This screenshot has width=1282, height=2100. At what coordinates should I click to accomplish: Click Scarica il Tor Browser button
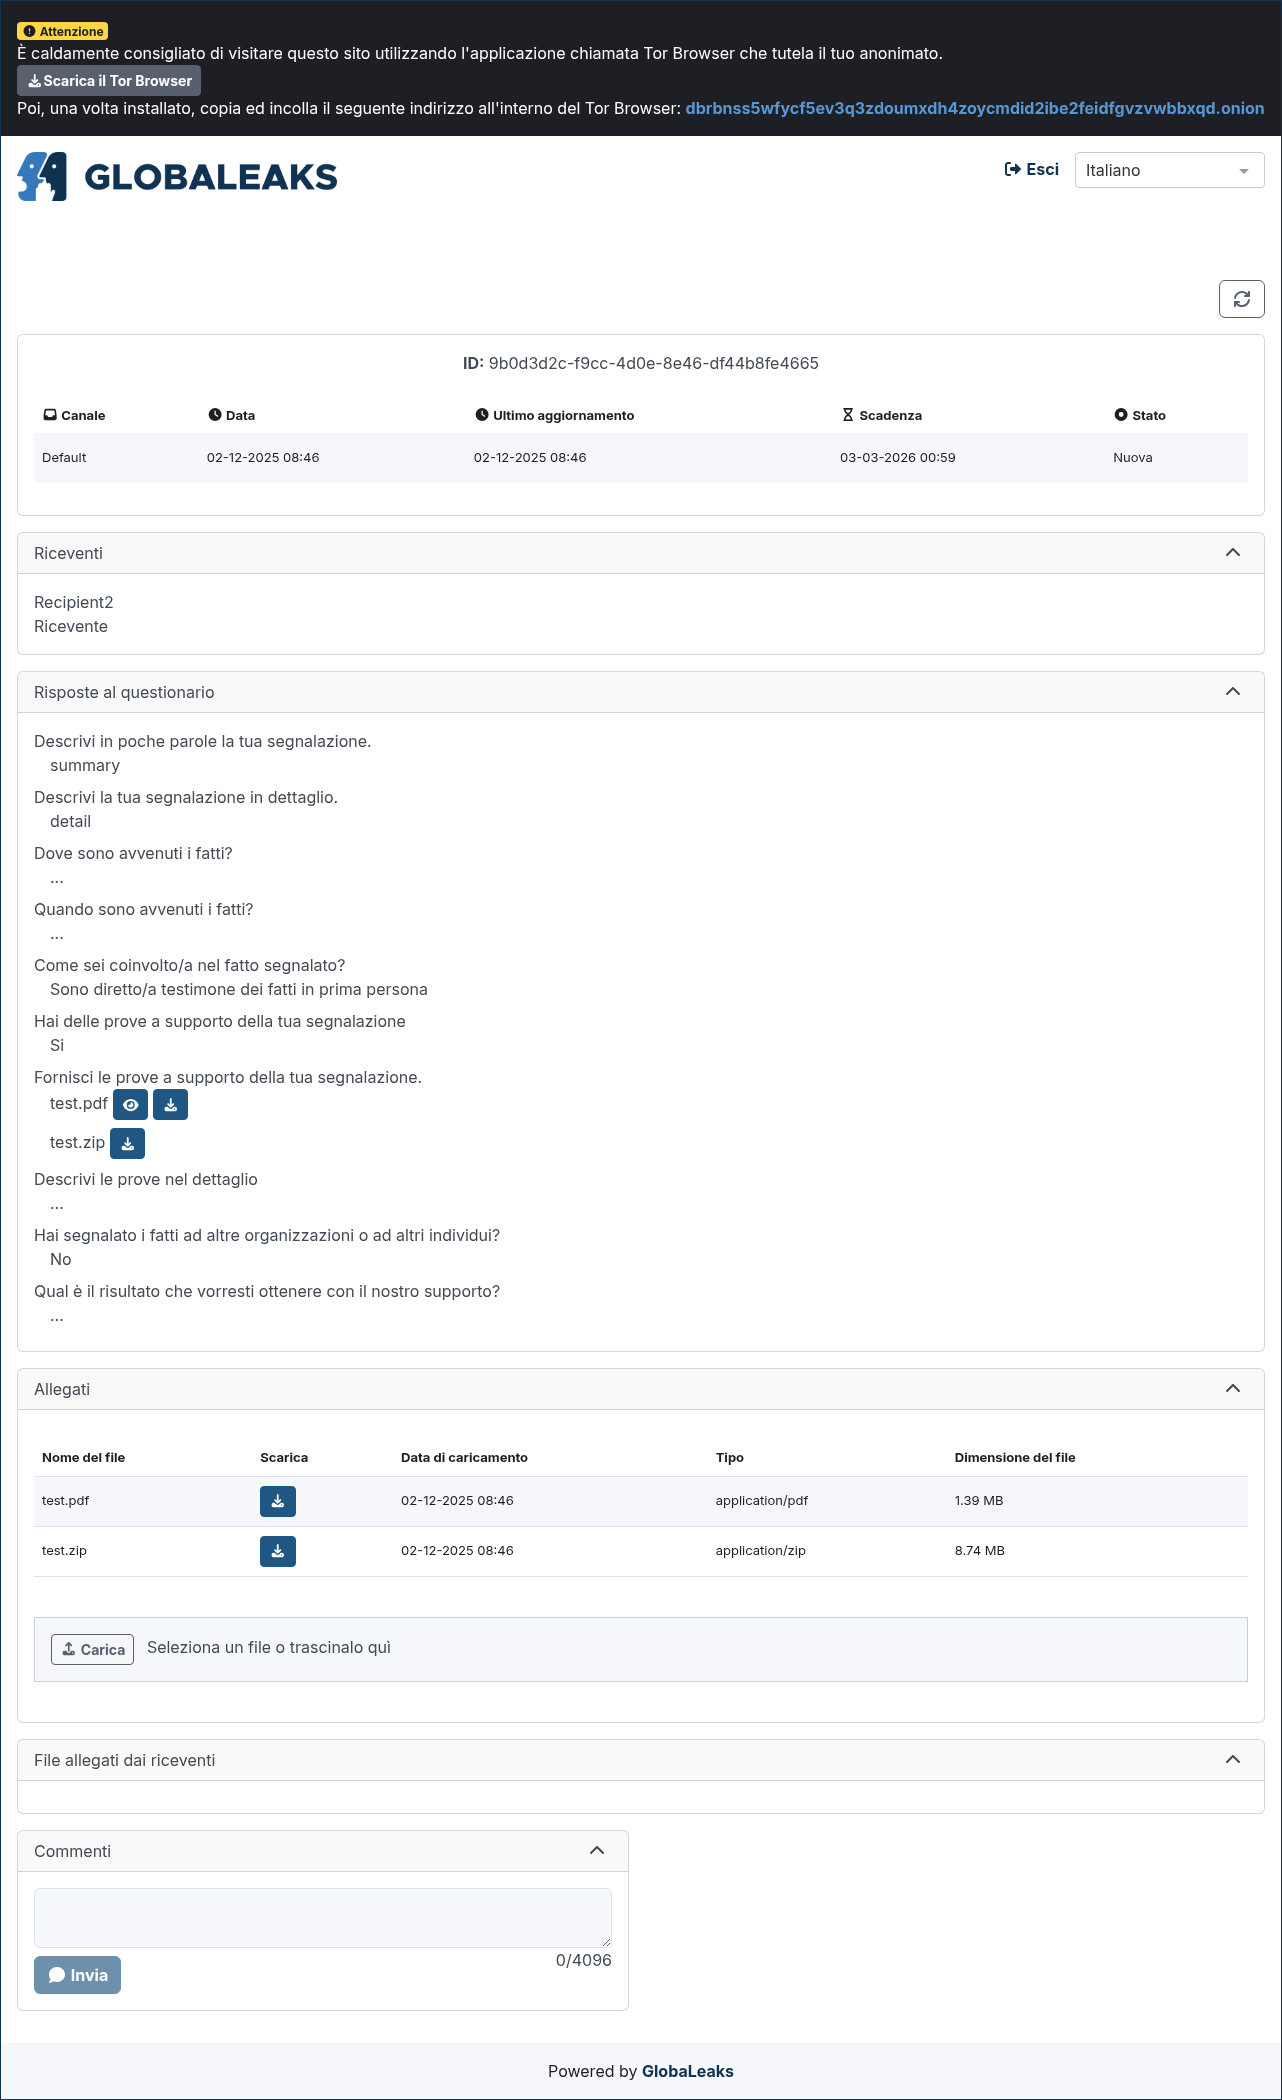pyautogui.click(x=109, y=81)
